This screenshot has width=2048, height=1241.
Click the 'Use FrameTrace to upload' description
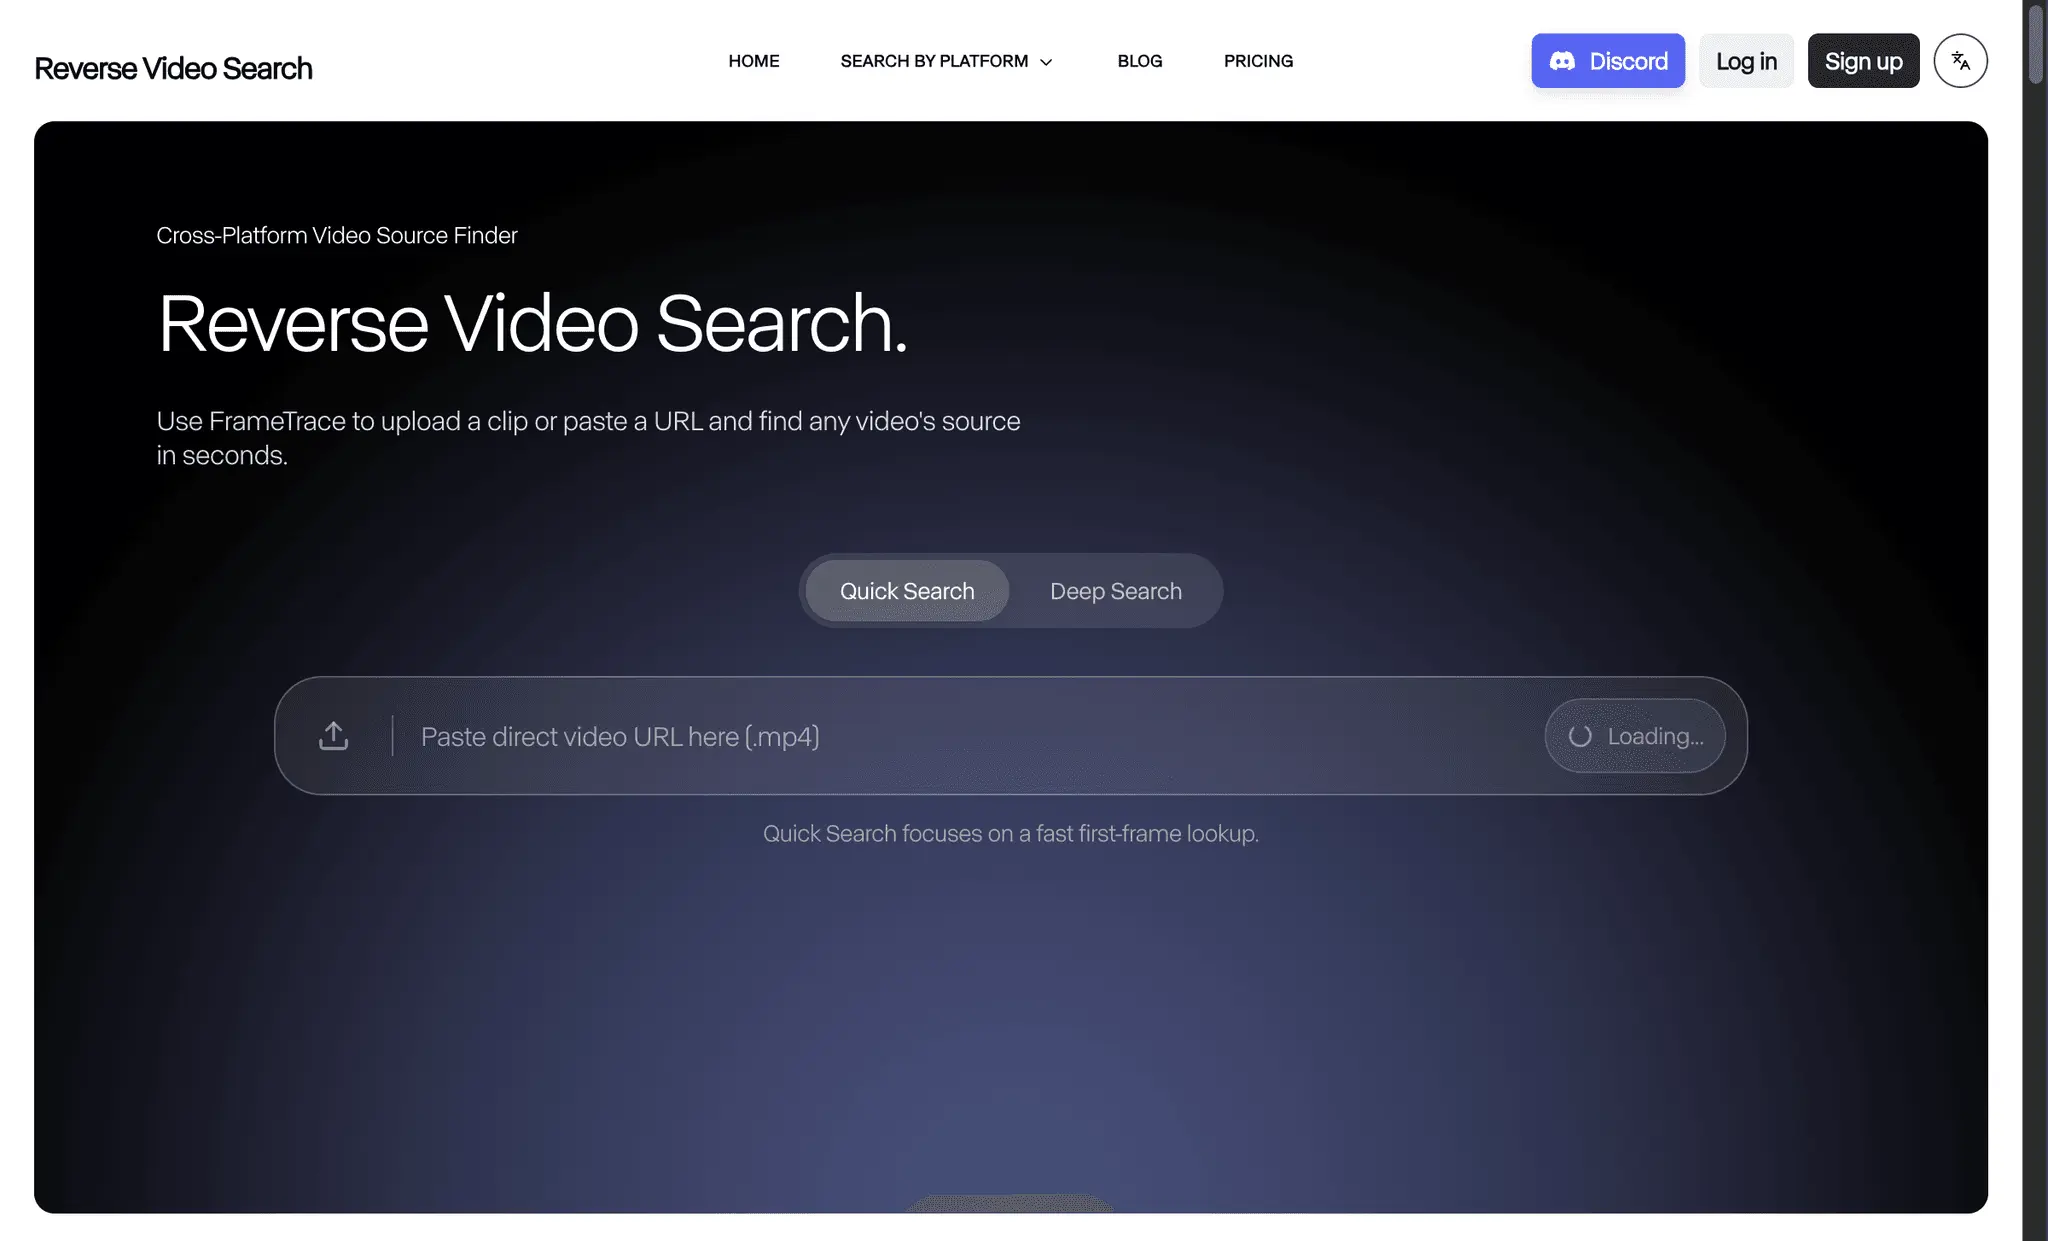[x=588, y=438]
